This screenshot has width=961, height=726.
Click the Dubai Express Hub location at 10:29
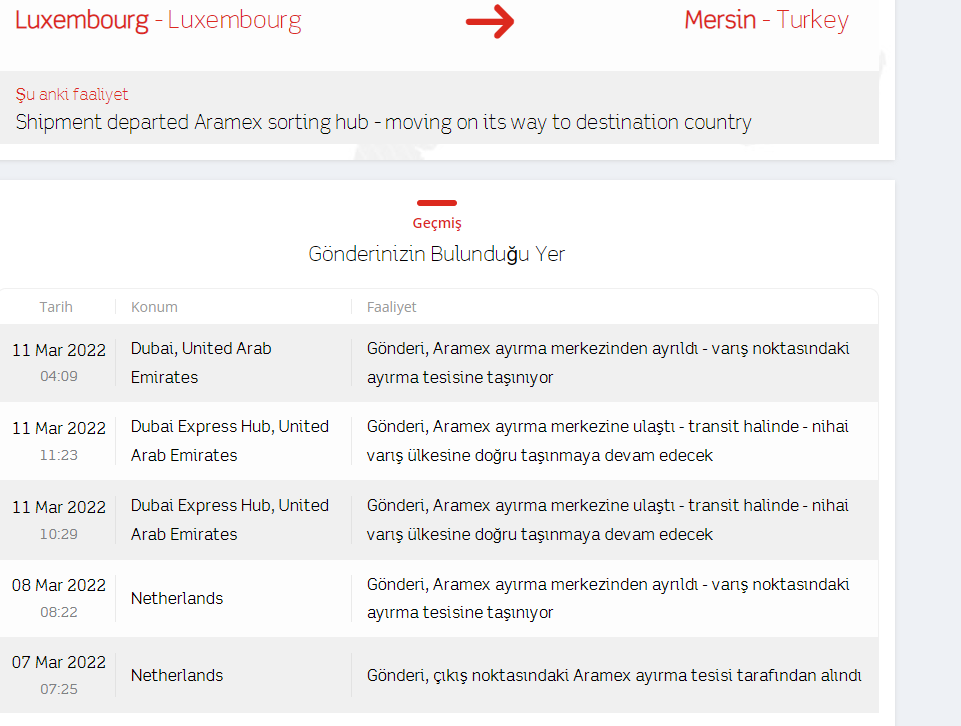230,519
